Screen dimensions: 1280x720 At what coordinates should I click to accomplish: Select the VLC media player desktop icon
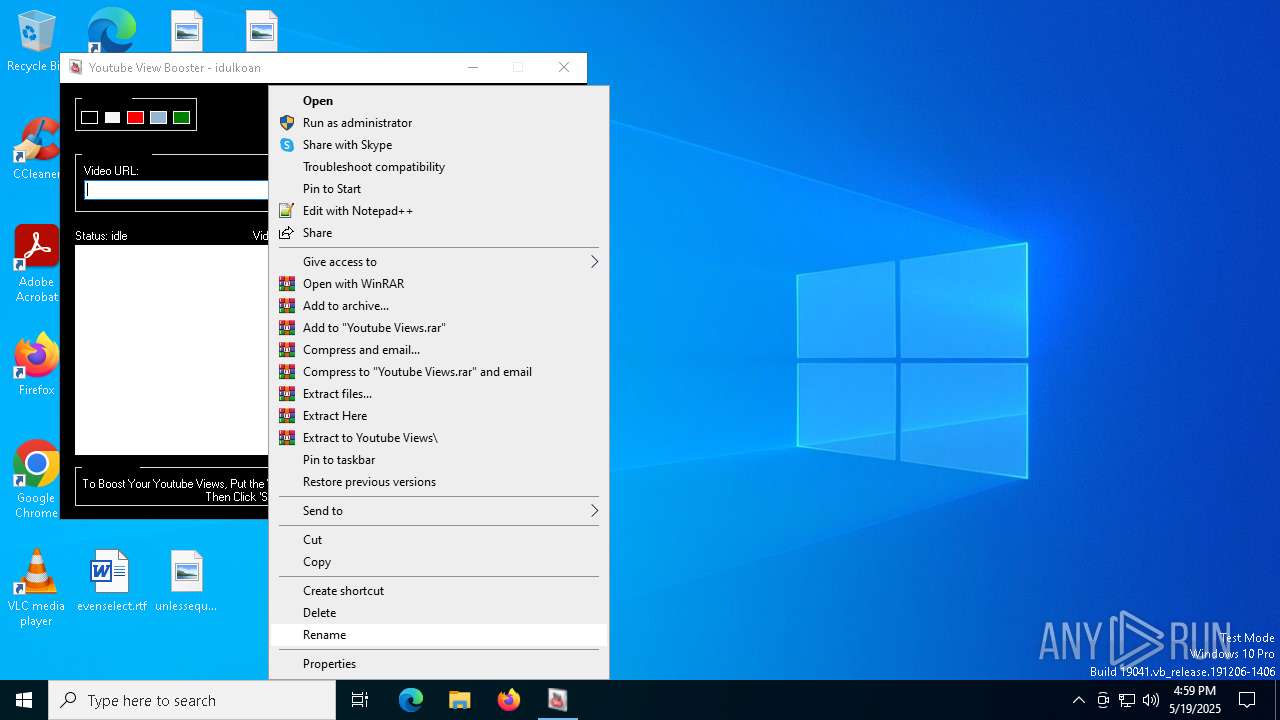pos(36,588)
